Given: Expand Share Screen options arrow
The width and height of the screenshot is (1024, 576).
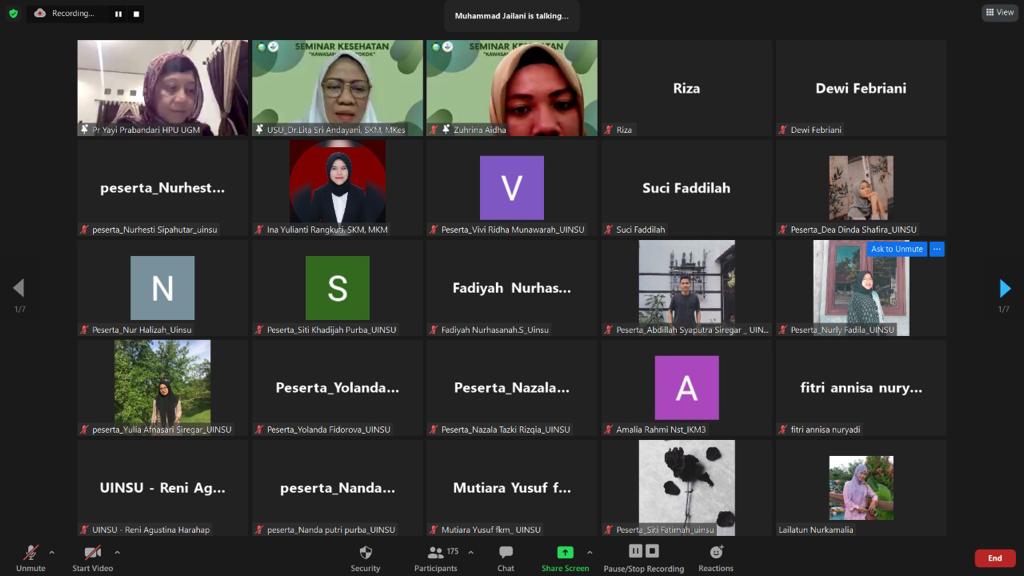Looking at the screenshot, I should coord(590,552).
